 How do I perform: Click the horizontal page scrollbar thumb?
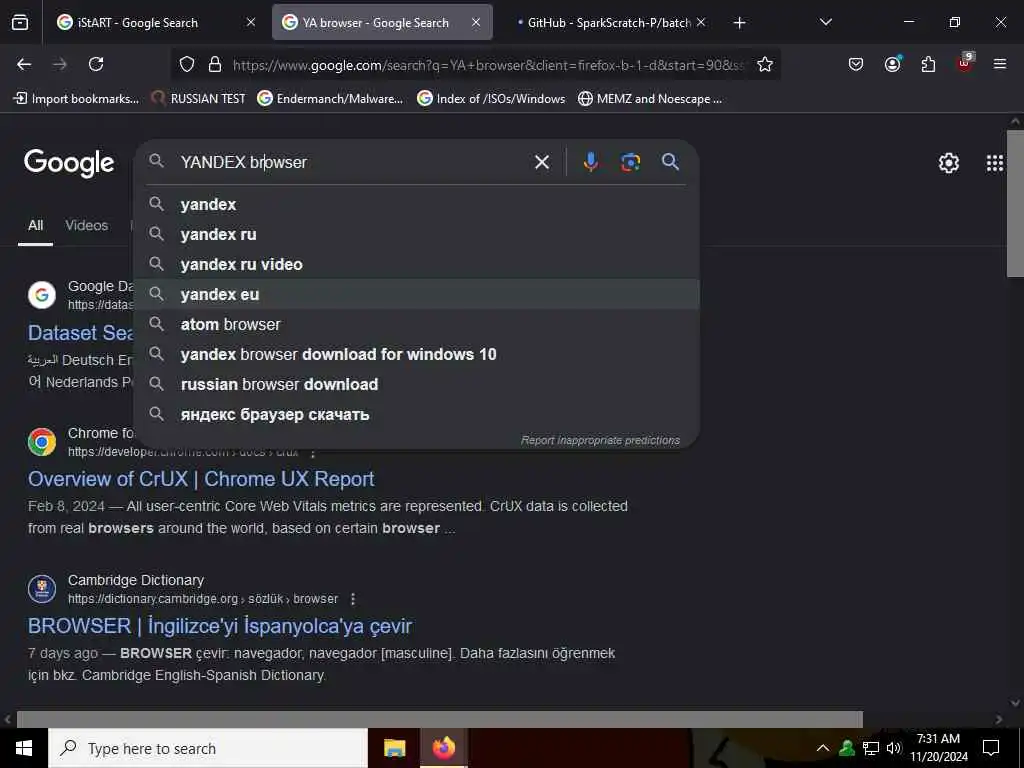pyautogui.click(x=440, y=719)
